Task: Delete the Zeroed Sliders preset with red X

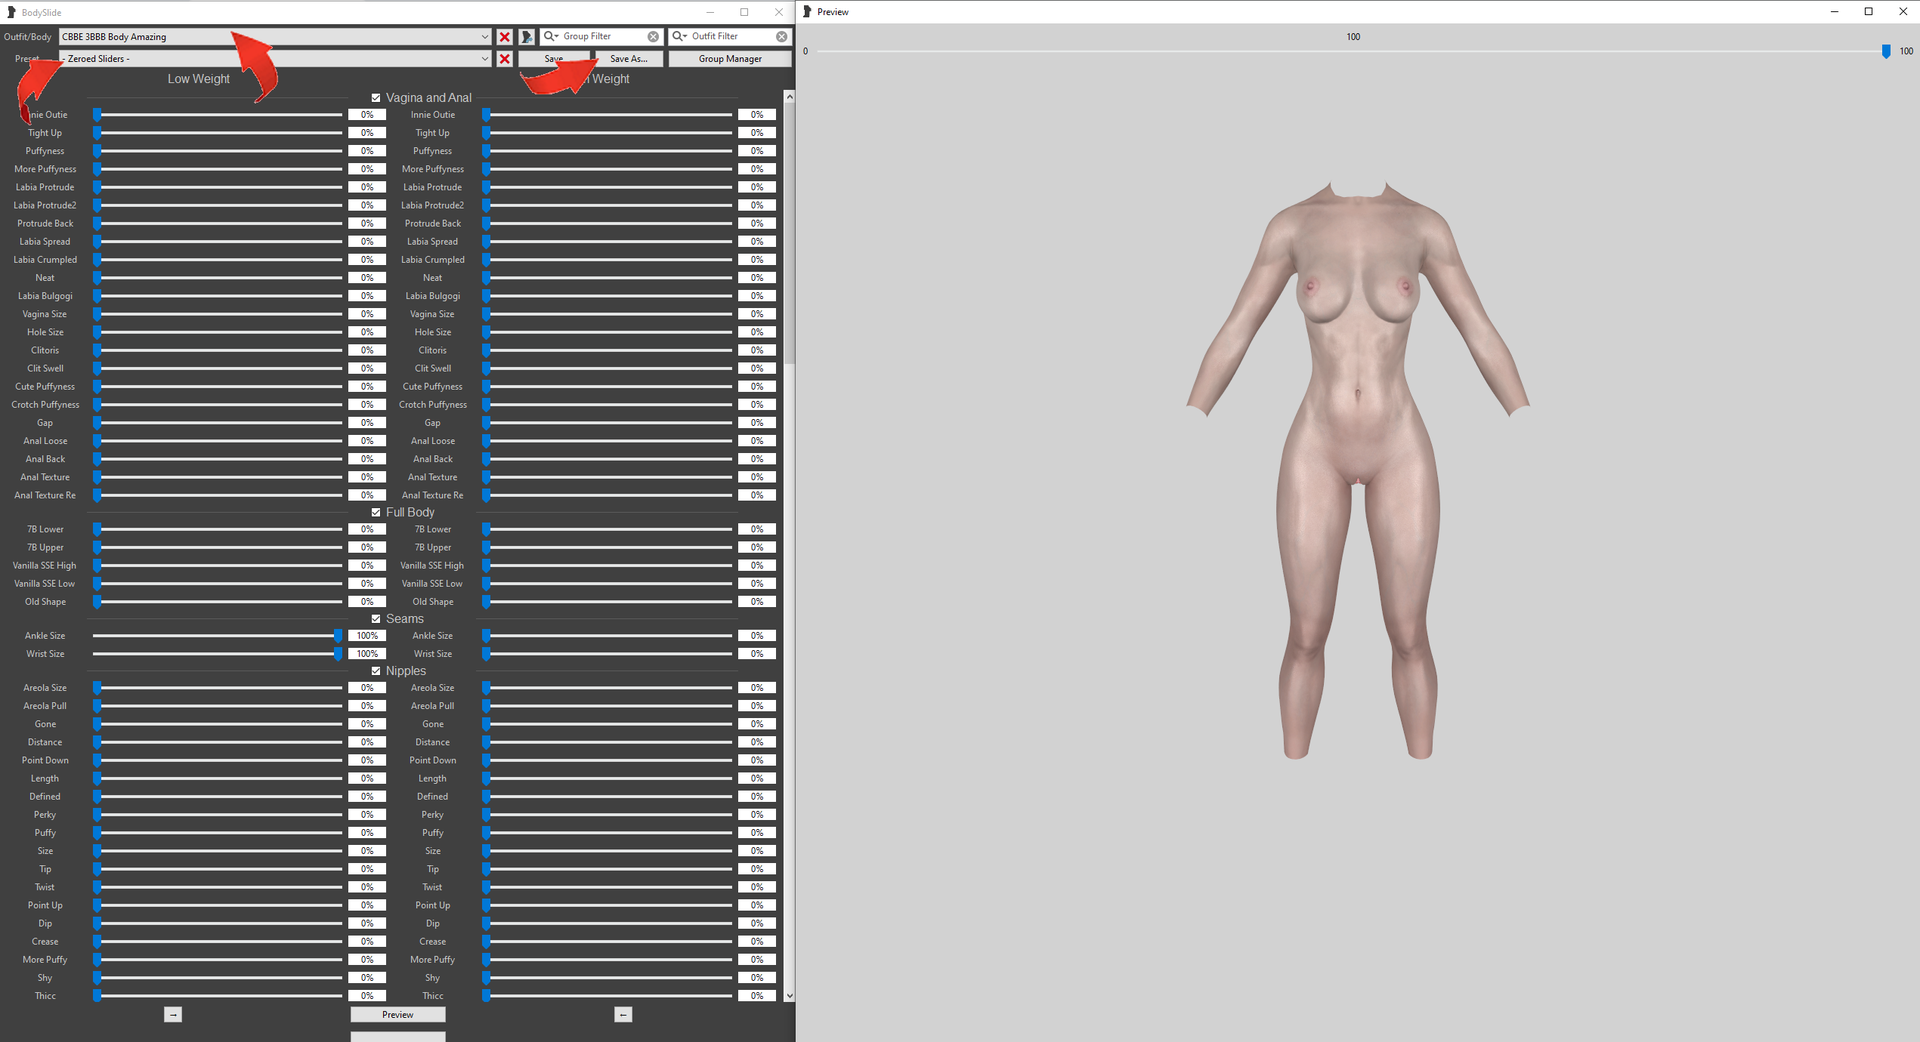Action: pos(505,59)
